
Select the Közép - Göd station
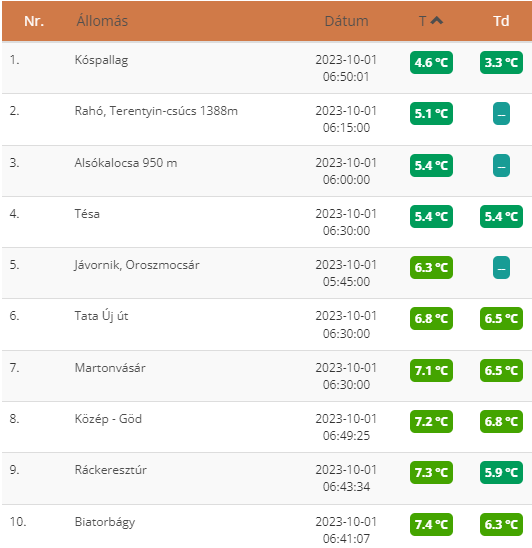coord(108,419)
